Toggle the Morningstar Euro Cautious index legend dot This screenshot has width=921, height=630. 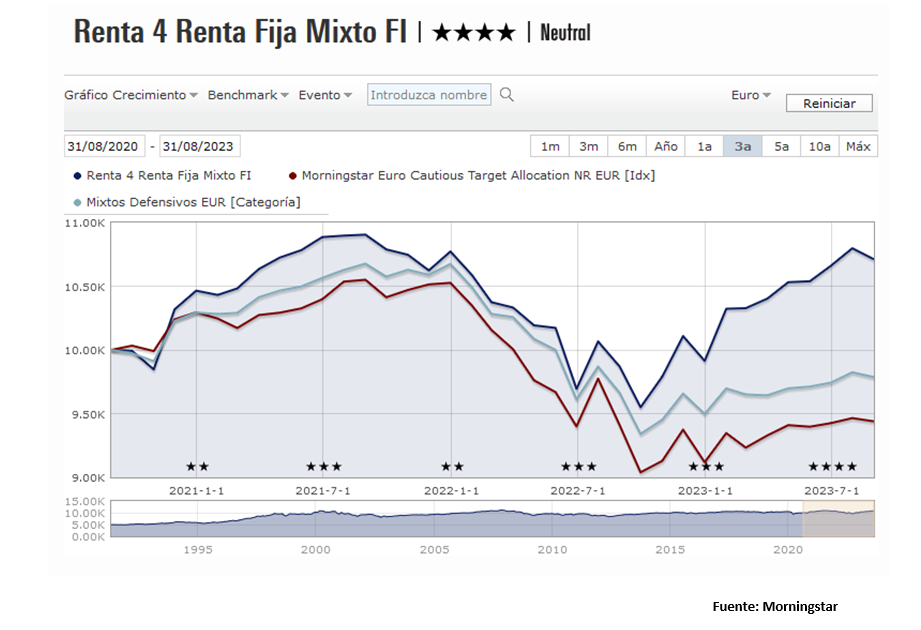coord(293,176)
